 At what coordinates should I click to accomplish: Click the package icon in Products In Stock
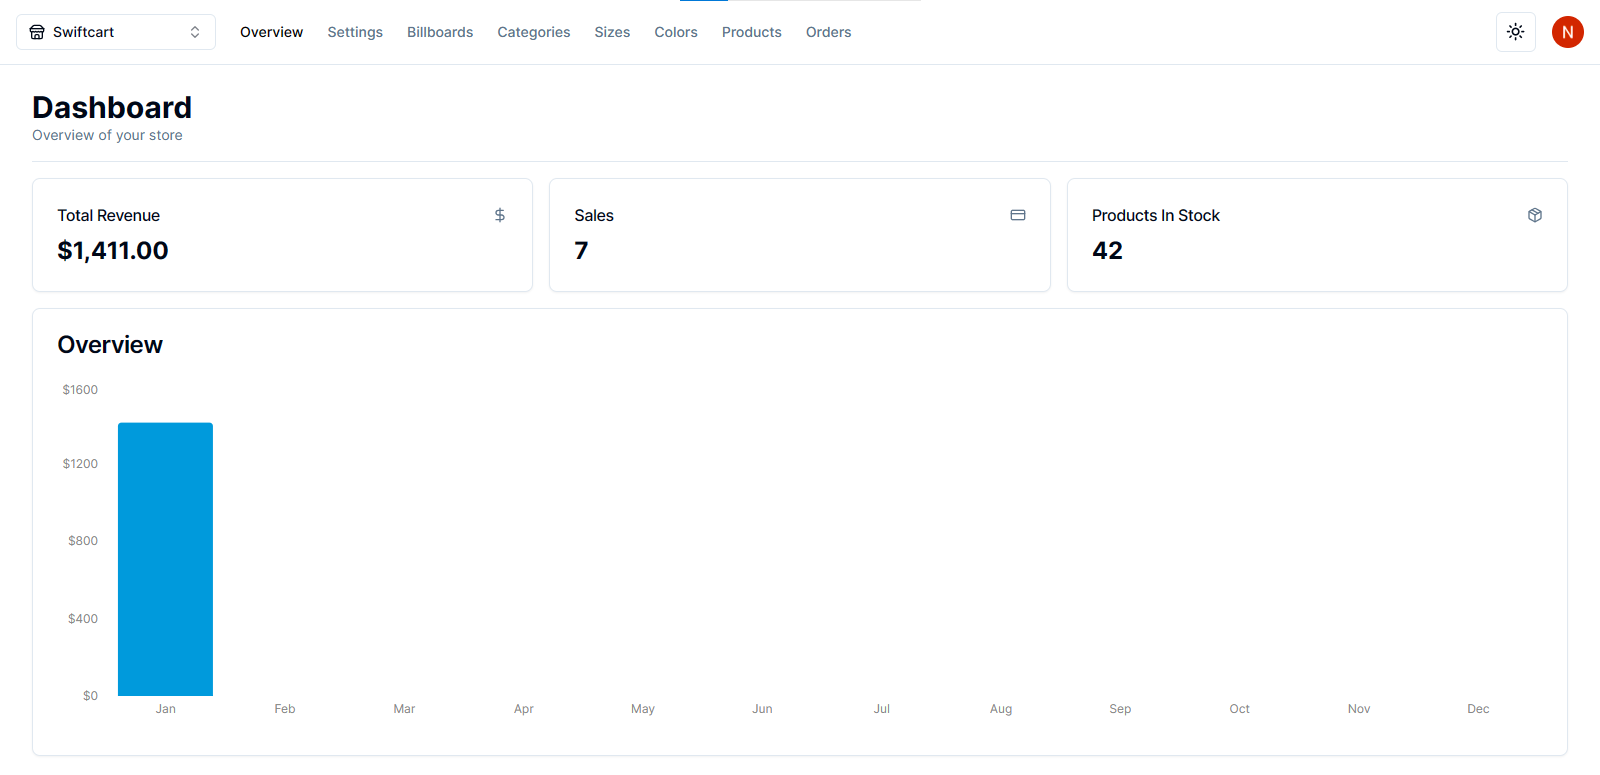[1535, 215]
